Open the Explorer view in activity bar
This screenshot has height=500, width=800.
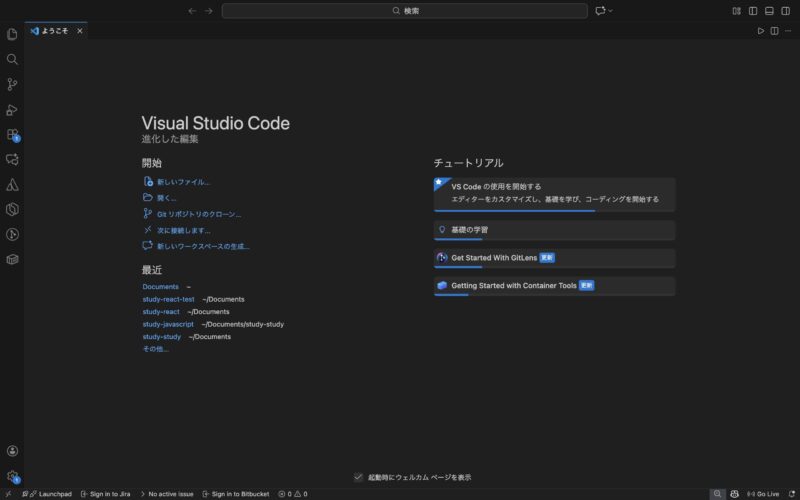12,34
